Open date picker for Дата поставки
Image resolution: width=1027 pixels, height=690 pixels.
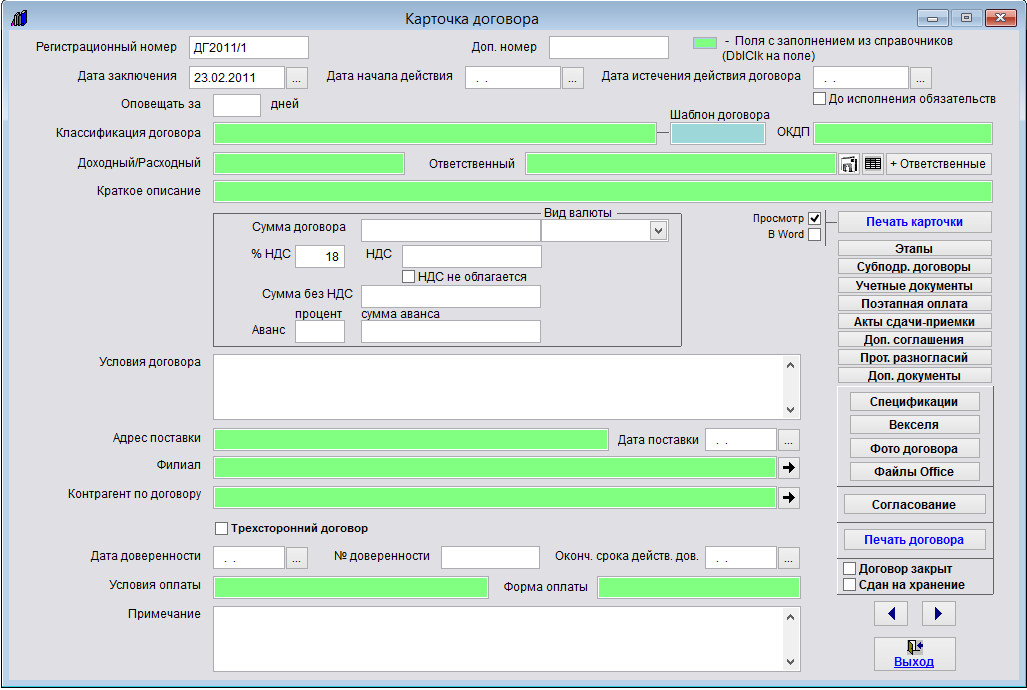(x=789, y=440)
